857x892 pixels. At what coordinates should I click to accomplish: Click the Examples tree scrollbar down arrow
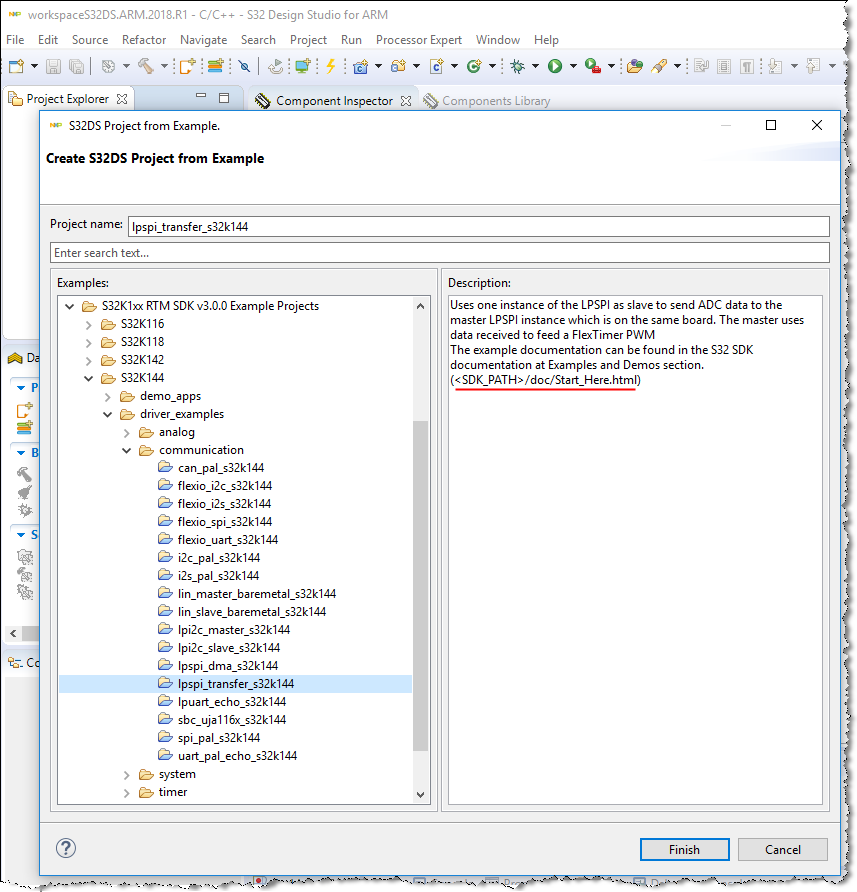421,795
